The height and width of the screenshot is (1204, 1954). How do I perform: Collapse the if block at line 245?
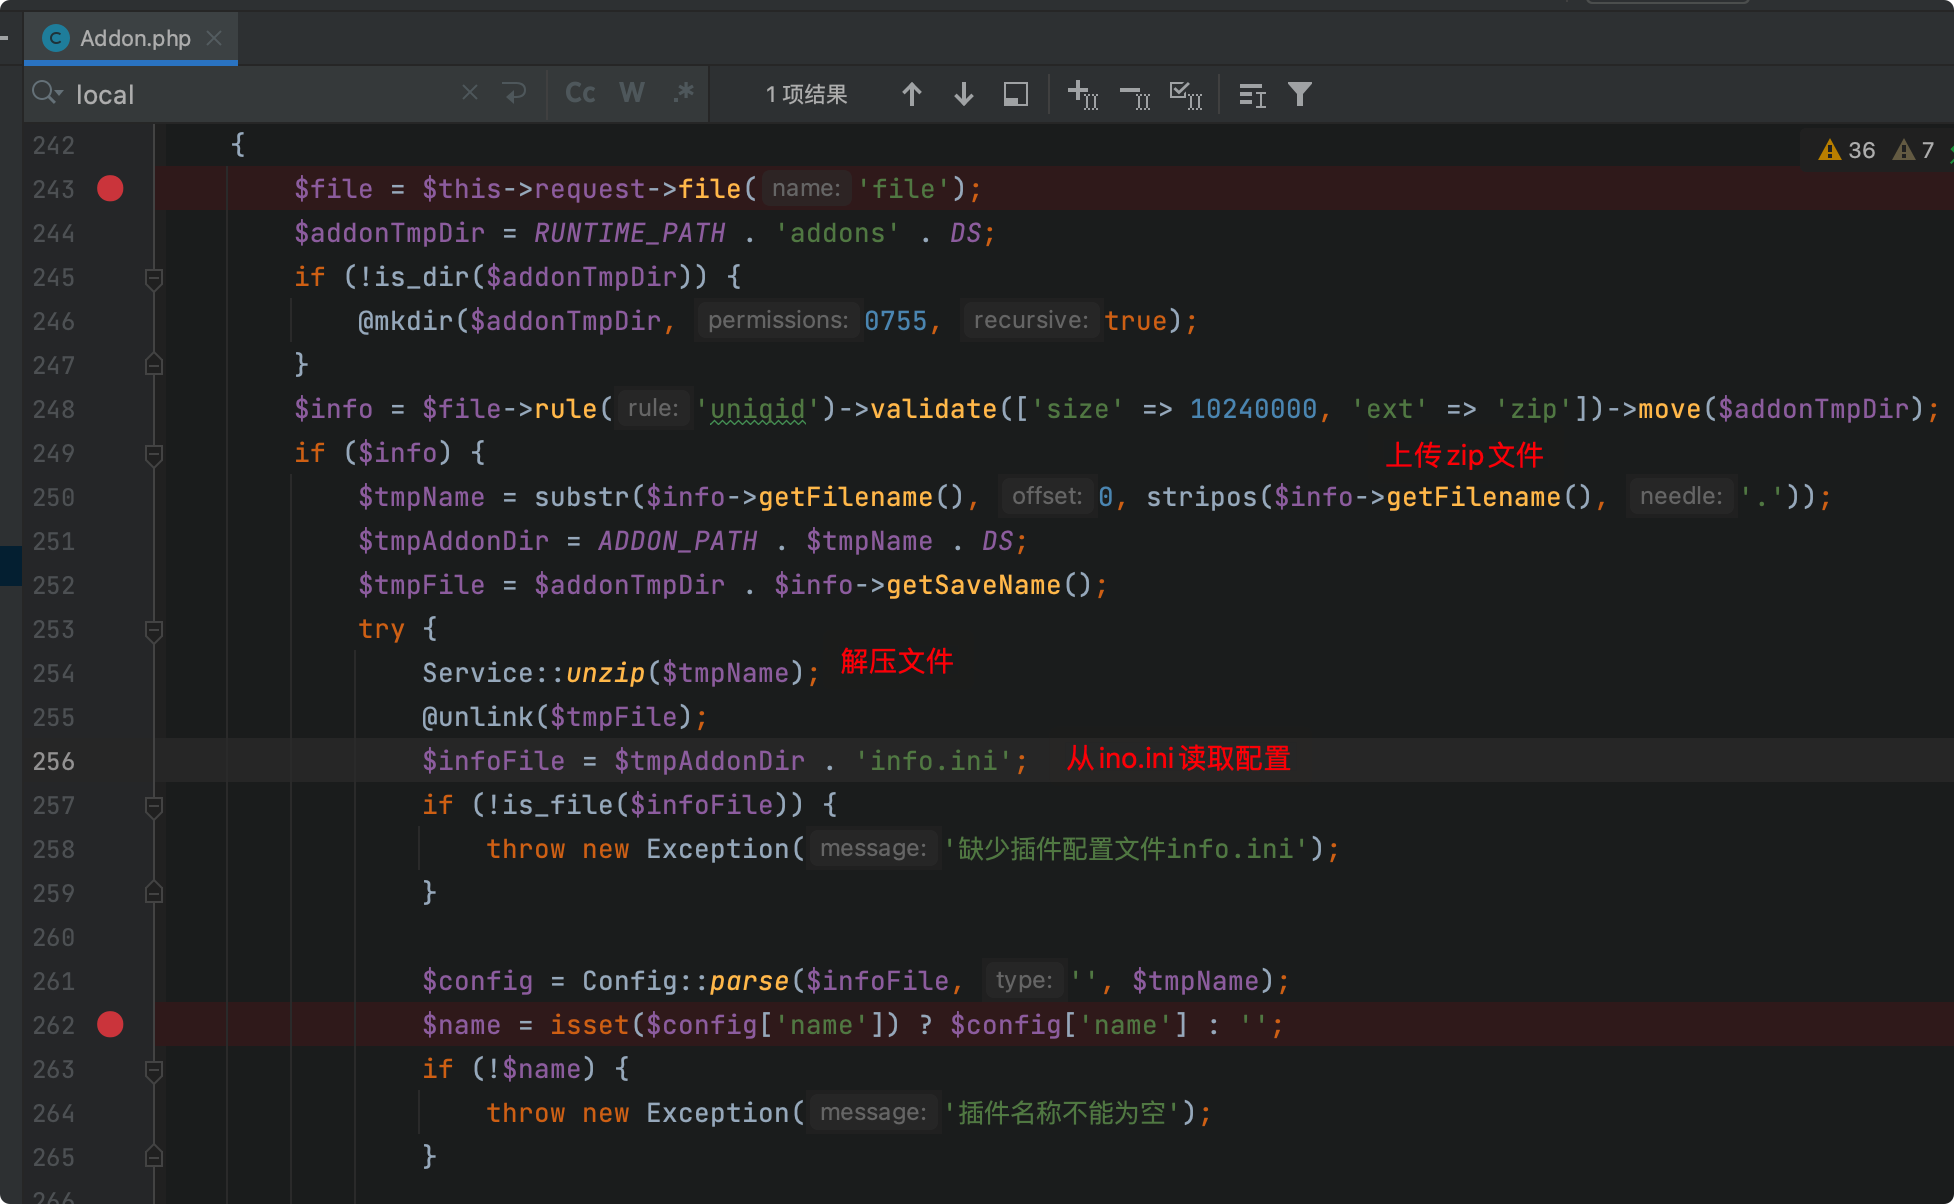pos(154,277)
